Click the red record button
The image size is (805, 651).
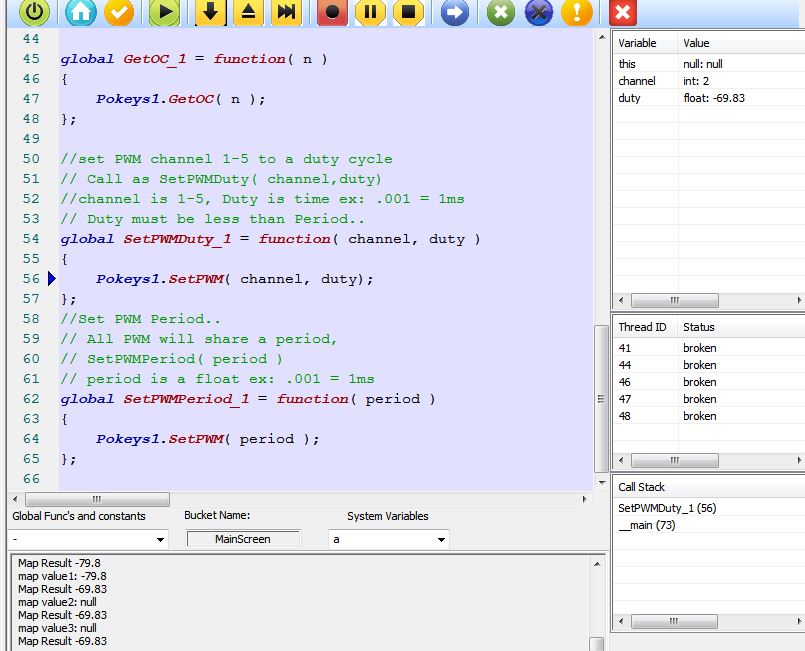pyautogui.click(x=332, y=12)
